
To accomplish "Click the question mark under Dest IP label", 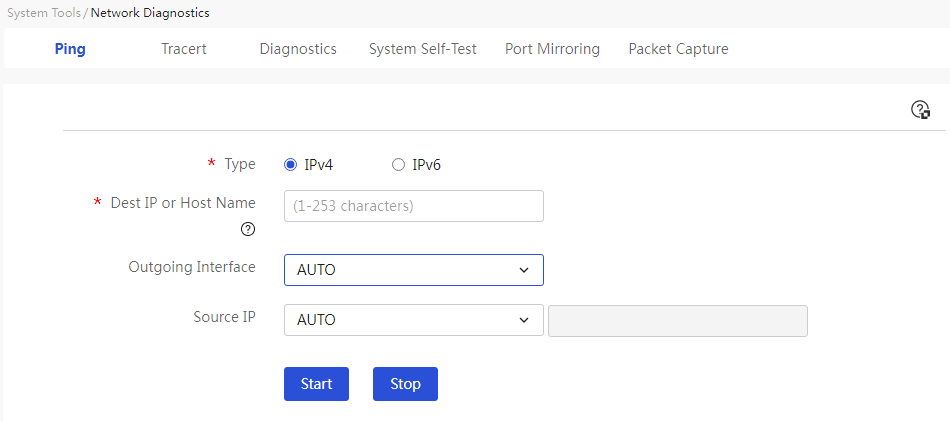I will pos(248,230).
